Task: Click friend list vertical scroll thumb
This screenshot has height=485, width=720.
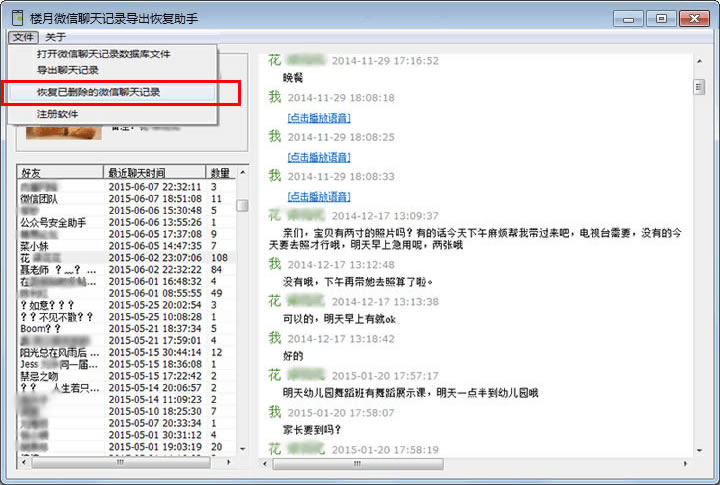Action: [x=242, y=205]
